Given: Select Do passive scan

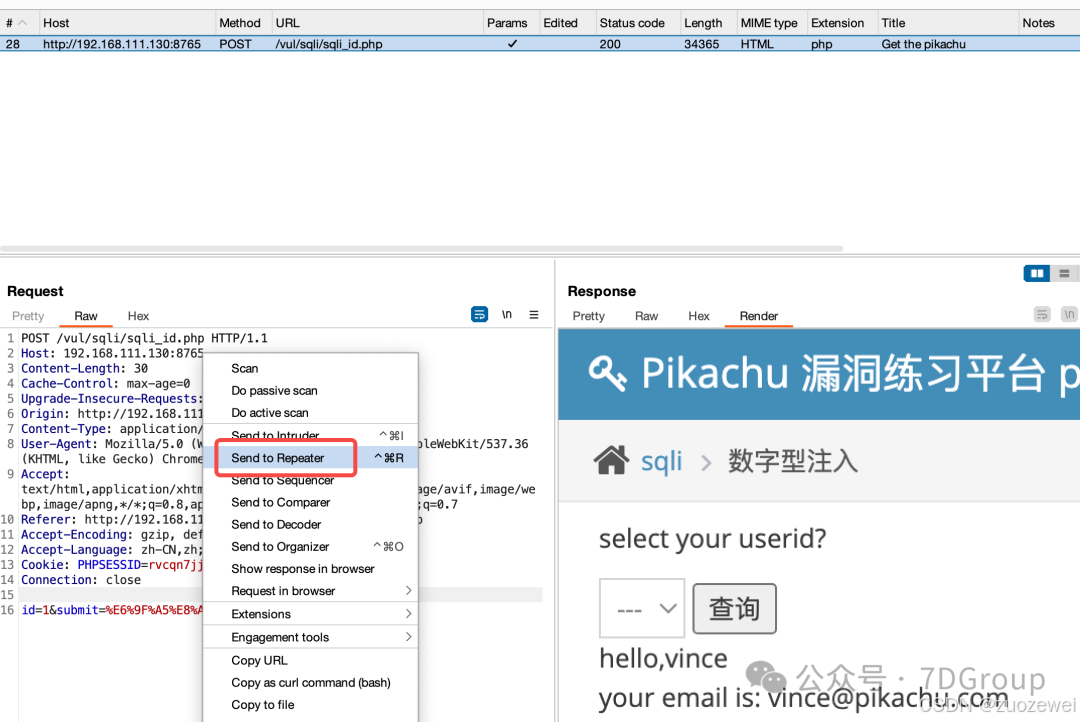Looking at the screenshot, I should (x=311, y=391).
